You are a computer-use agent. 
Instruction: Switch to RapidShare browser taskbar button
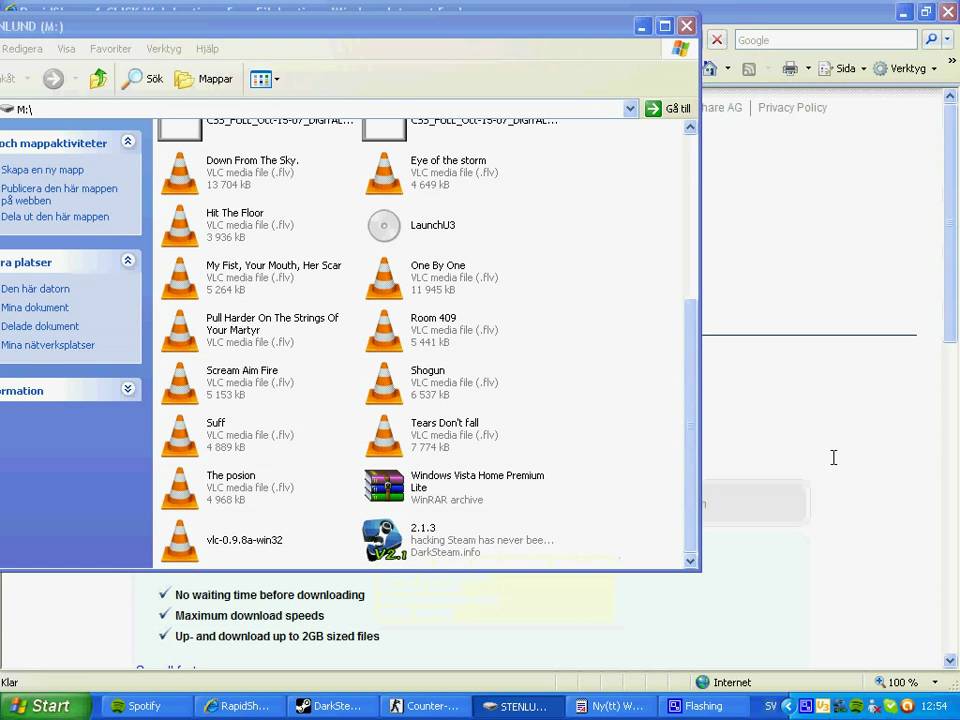click(x=238, y=706)
